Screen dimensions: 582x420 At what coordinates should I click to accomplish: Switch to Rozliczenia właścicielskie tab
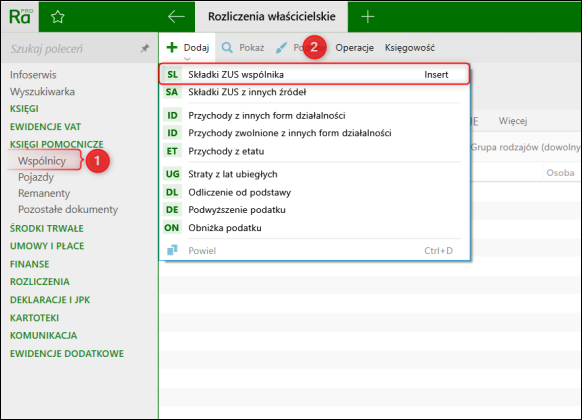(x=271, y=17)
